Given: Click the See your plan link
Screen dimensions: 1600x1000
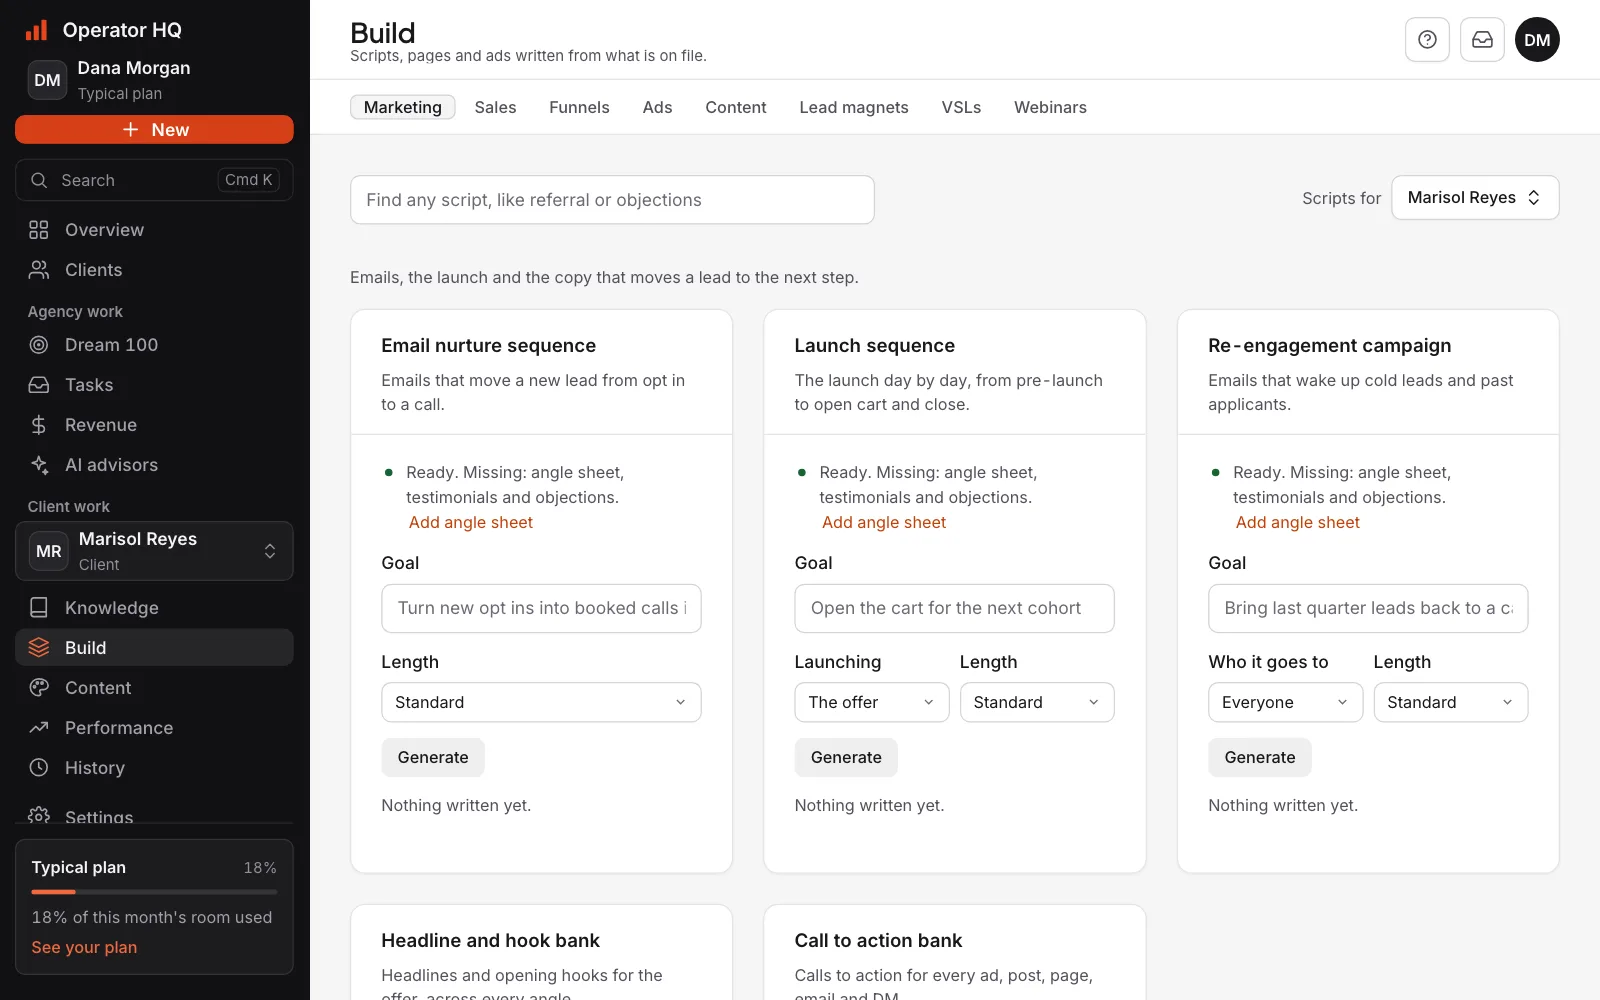Looking at the screenshot, I should (84, 947).
